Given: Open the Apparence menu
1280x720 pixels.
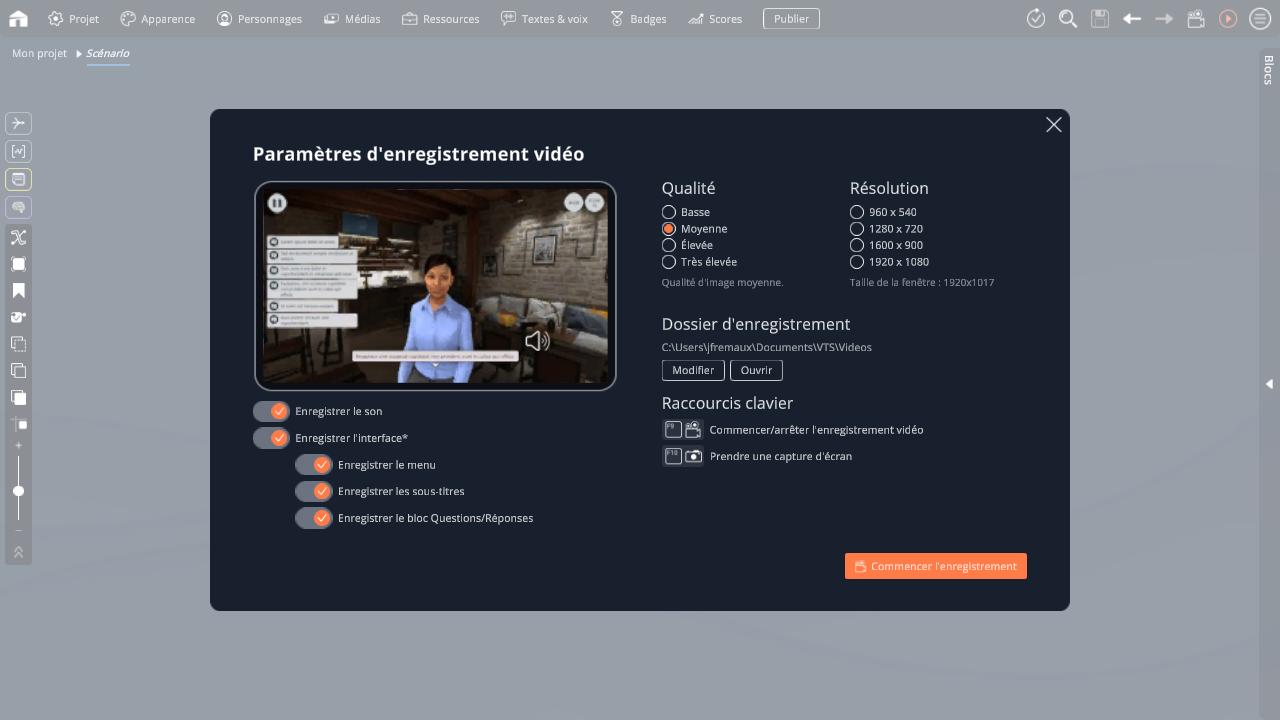Looking at the screenshot, I should point(157,18).
